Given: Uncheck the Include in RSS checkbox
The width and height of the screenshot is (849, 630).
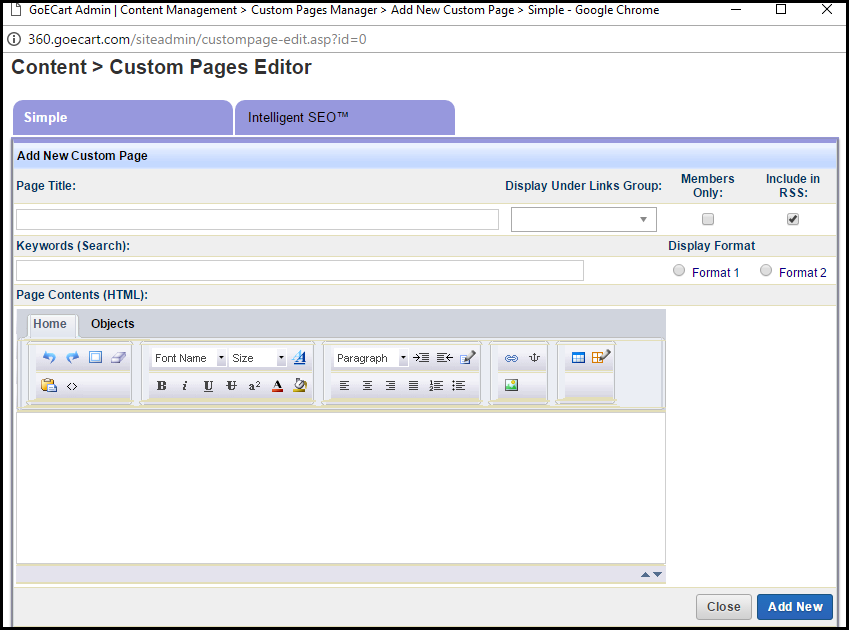Looking at the screenshot, I should (x=793, y=219).
